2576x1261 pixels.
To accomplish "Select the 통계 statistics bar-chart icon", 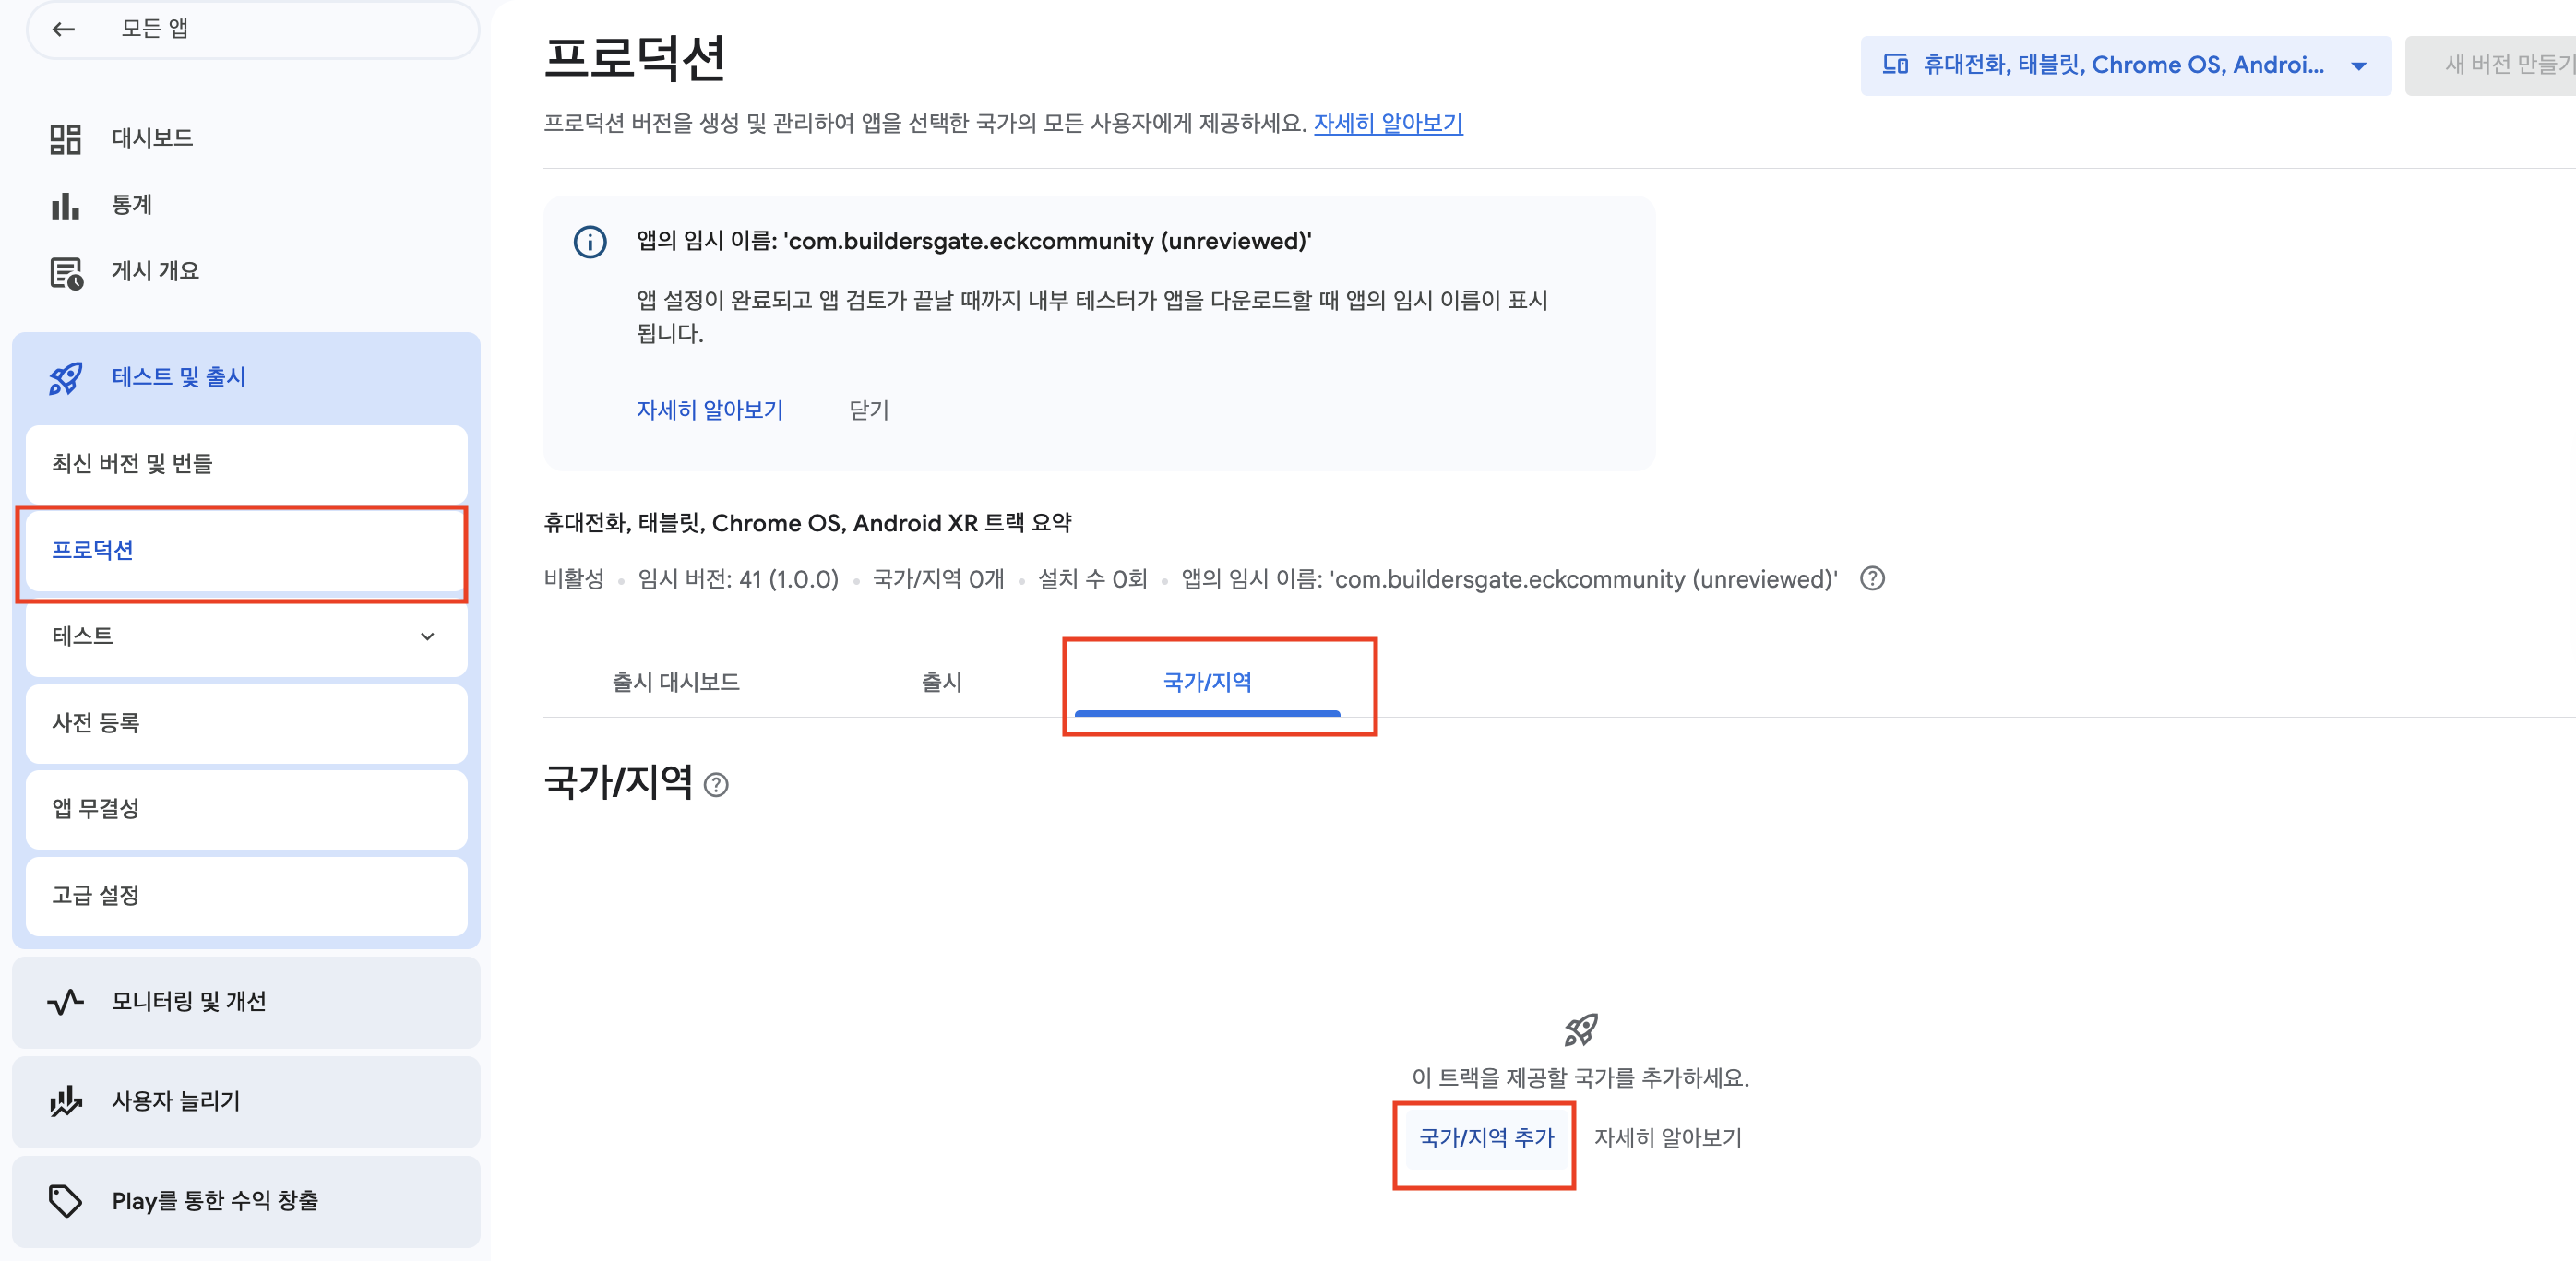I will click(64, 204).
